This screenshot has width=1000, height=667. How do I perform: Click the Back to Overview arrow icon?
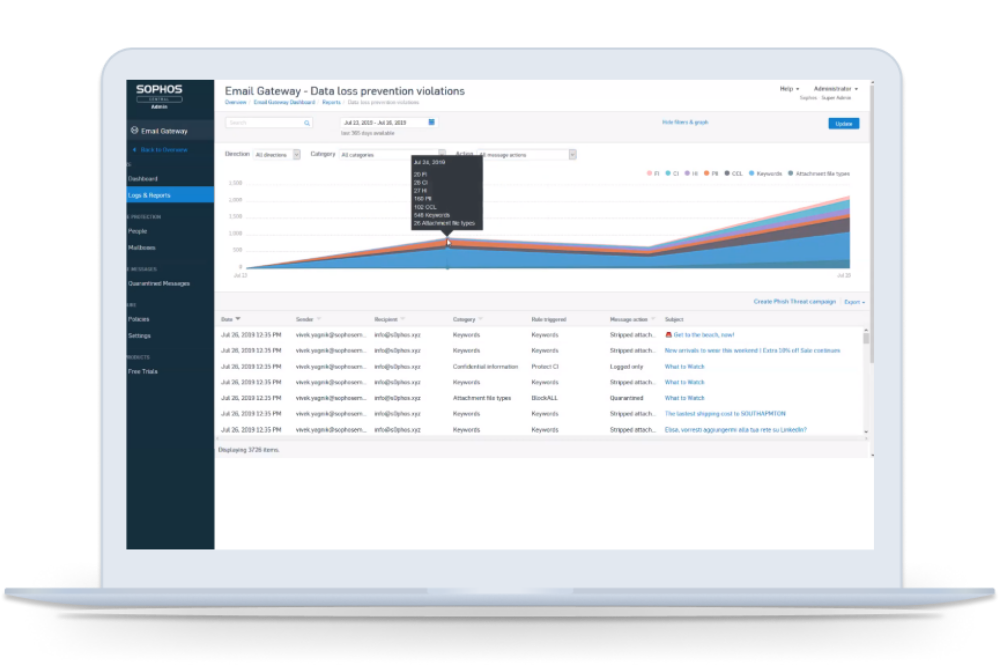[x=135, y=150]
